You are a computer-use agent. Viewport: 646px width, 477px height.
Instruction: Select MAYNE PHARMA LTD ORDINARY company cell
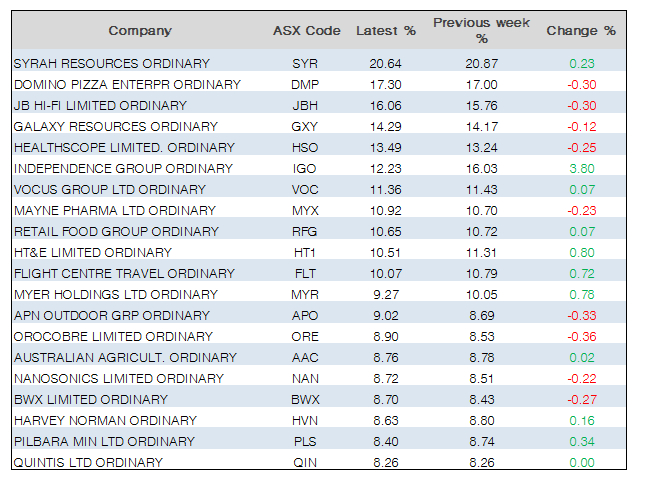(x=115, y=210)
